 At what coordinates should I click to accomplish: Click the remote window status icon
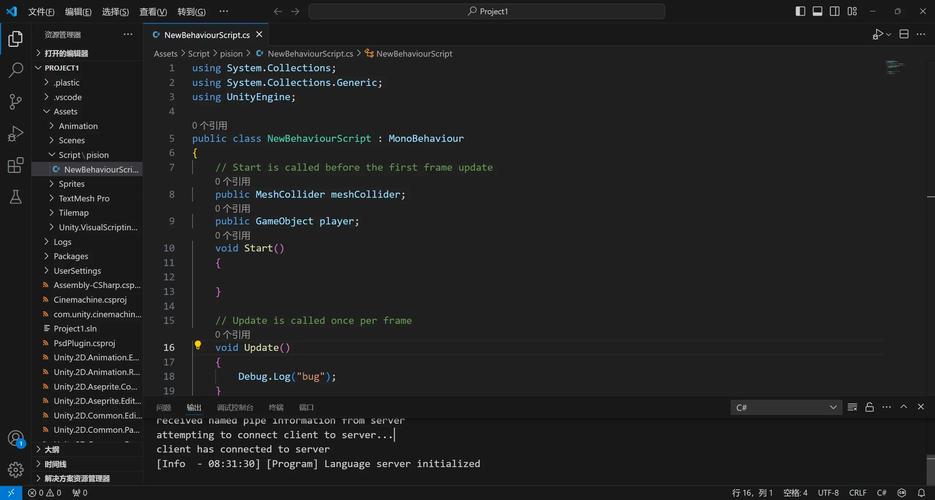11,493
